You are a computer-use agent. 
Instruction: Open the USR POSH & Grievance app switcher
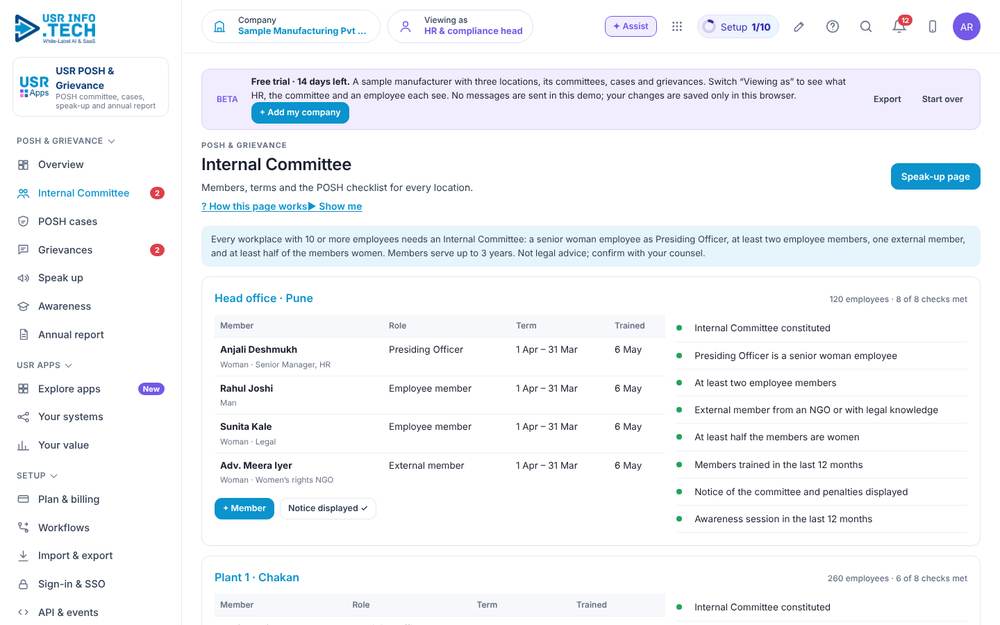point(91,87)
